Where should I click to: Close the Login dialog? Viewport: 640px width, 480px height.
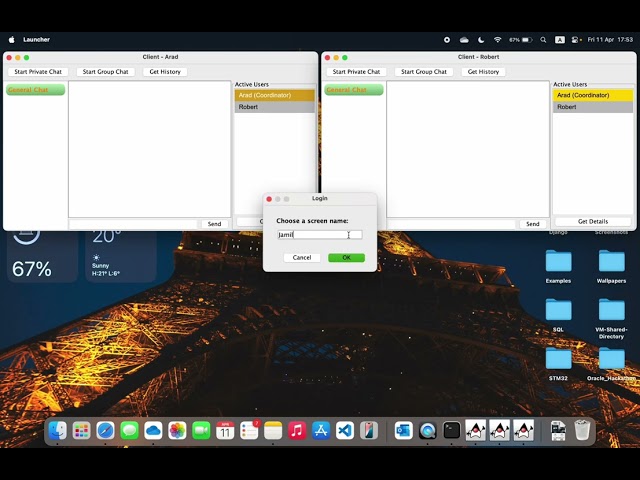coord(269,199)
